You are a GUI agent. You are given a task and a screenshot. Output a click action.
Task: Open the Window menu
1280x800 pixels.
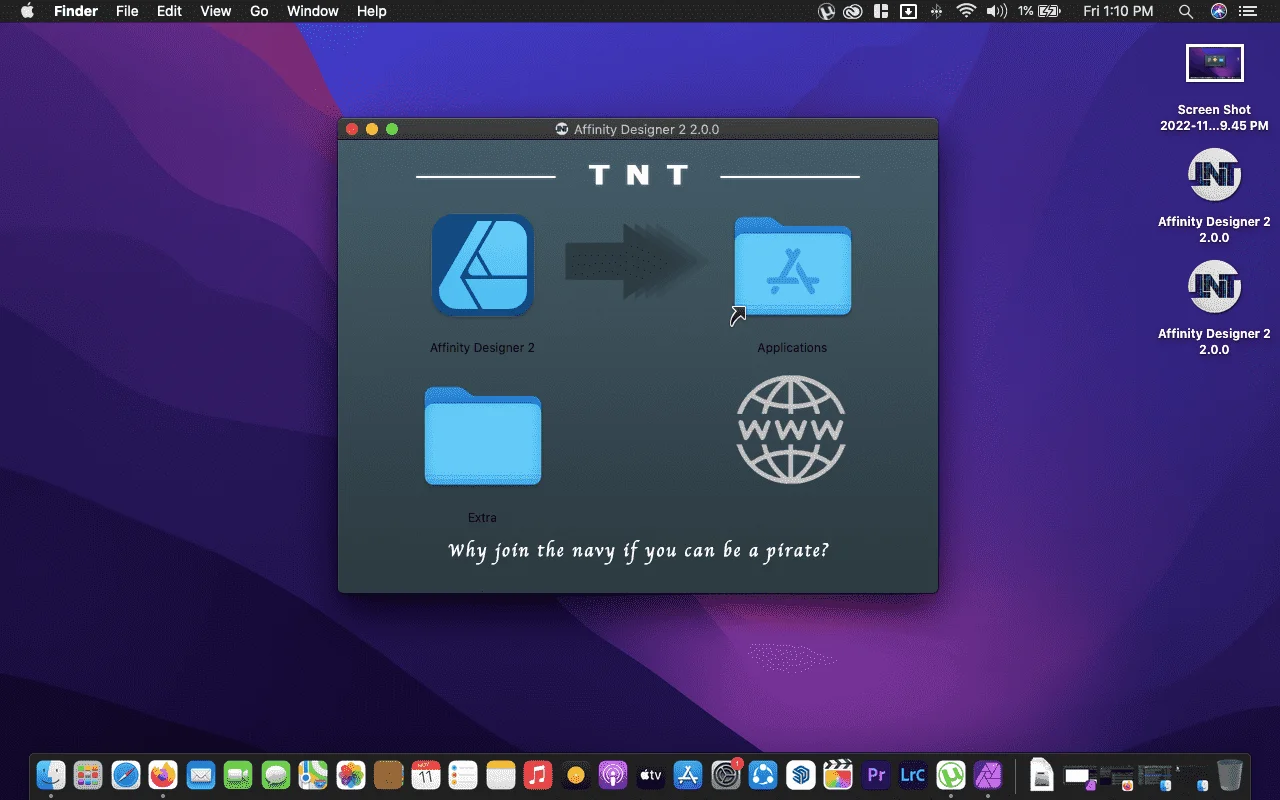tap(312, 11)
